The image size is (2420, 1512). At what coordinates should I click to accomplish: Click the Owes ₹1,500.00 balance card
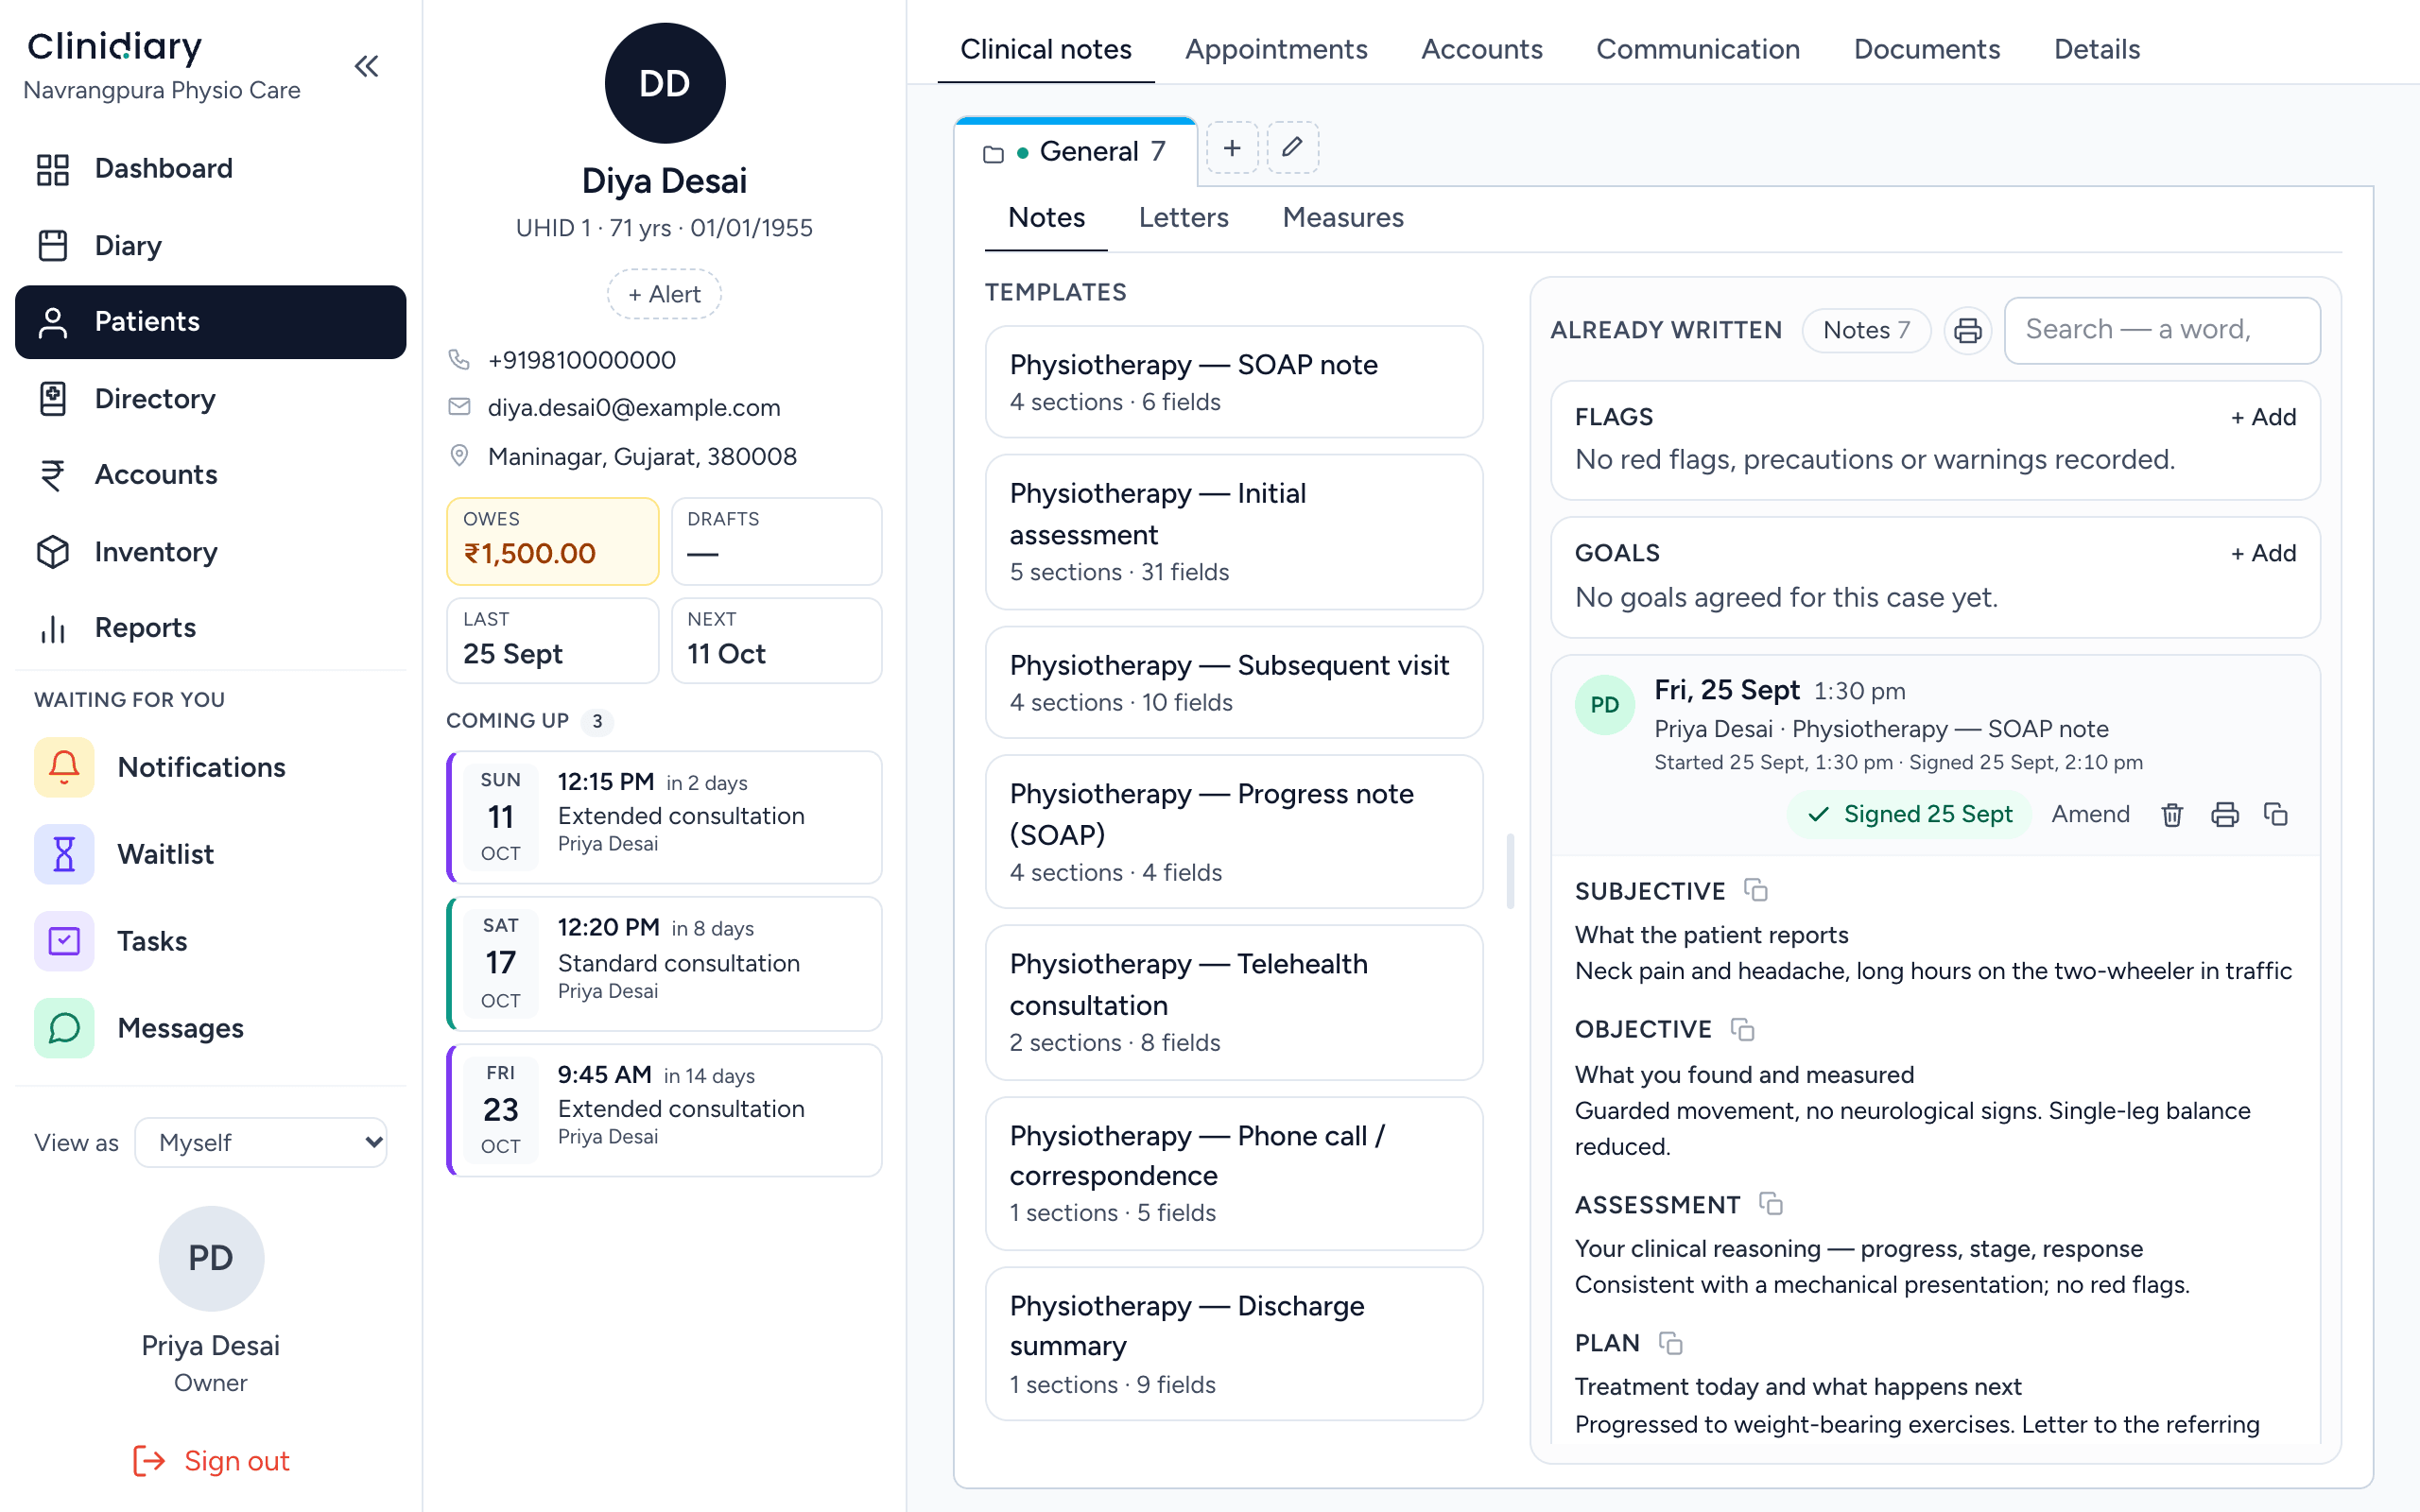pyautogui.click(x=552, y=541)
